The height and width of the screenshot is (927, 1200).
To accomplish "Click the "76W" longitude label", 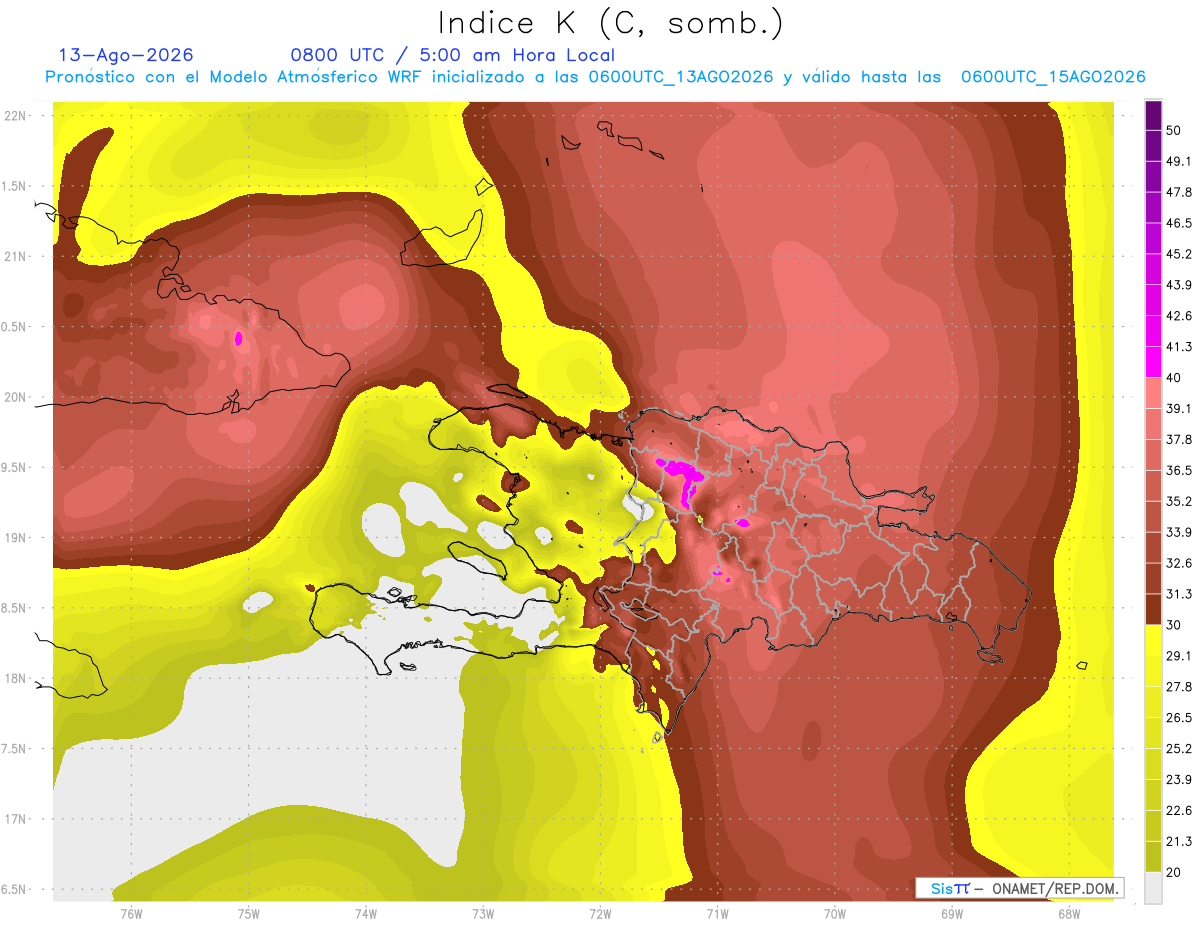I will [131, 913].
